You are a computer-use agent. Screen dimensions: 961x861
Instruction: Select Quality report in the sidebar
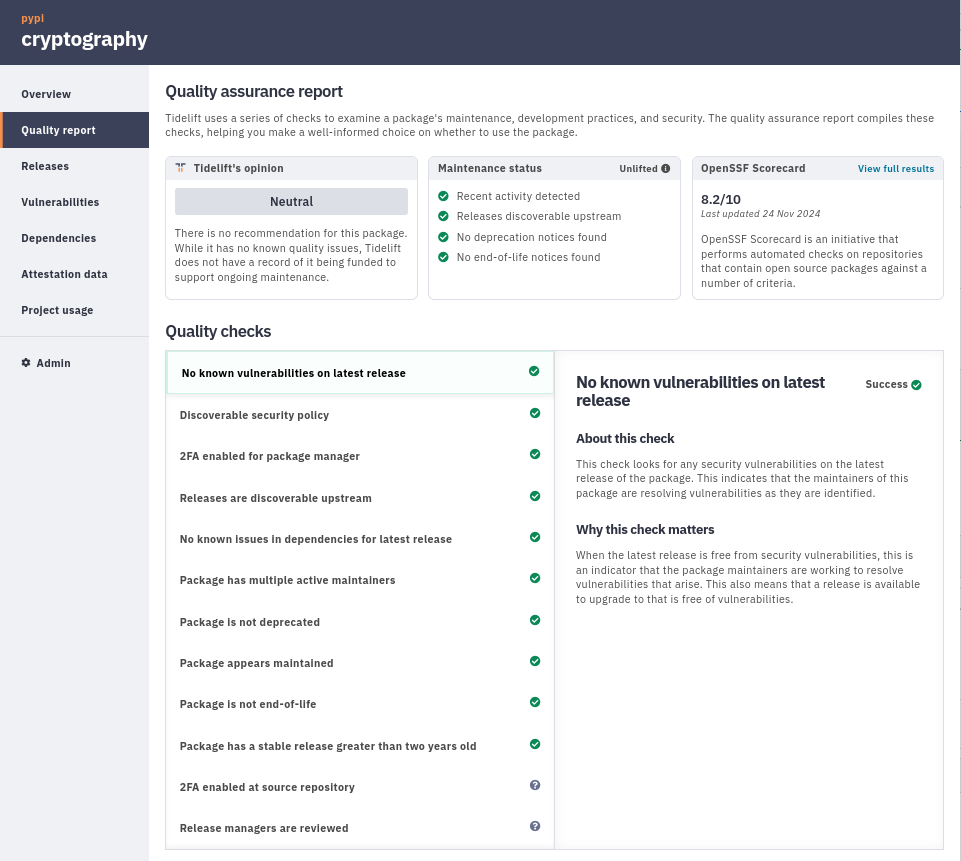(75, 130)
